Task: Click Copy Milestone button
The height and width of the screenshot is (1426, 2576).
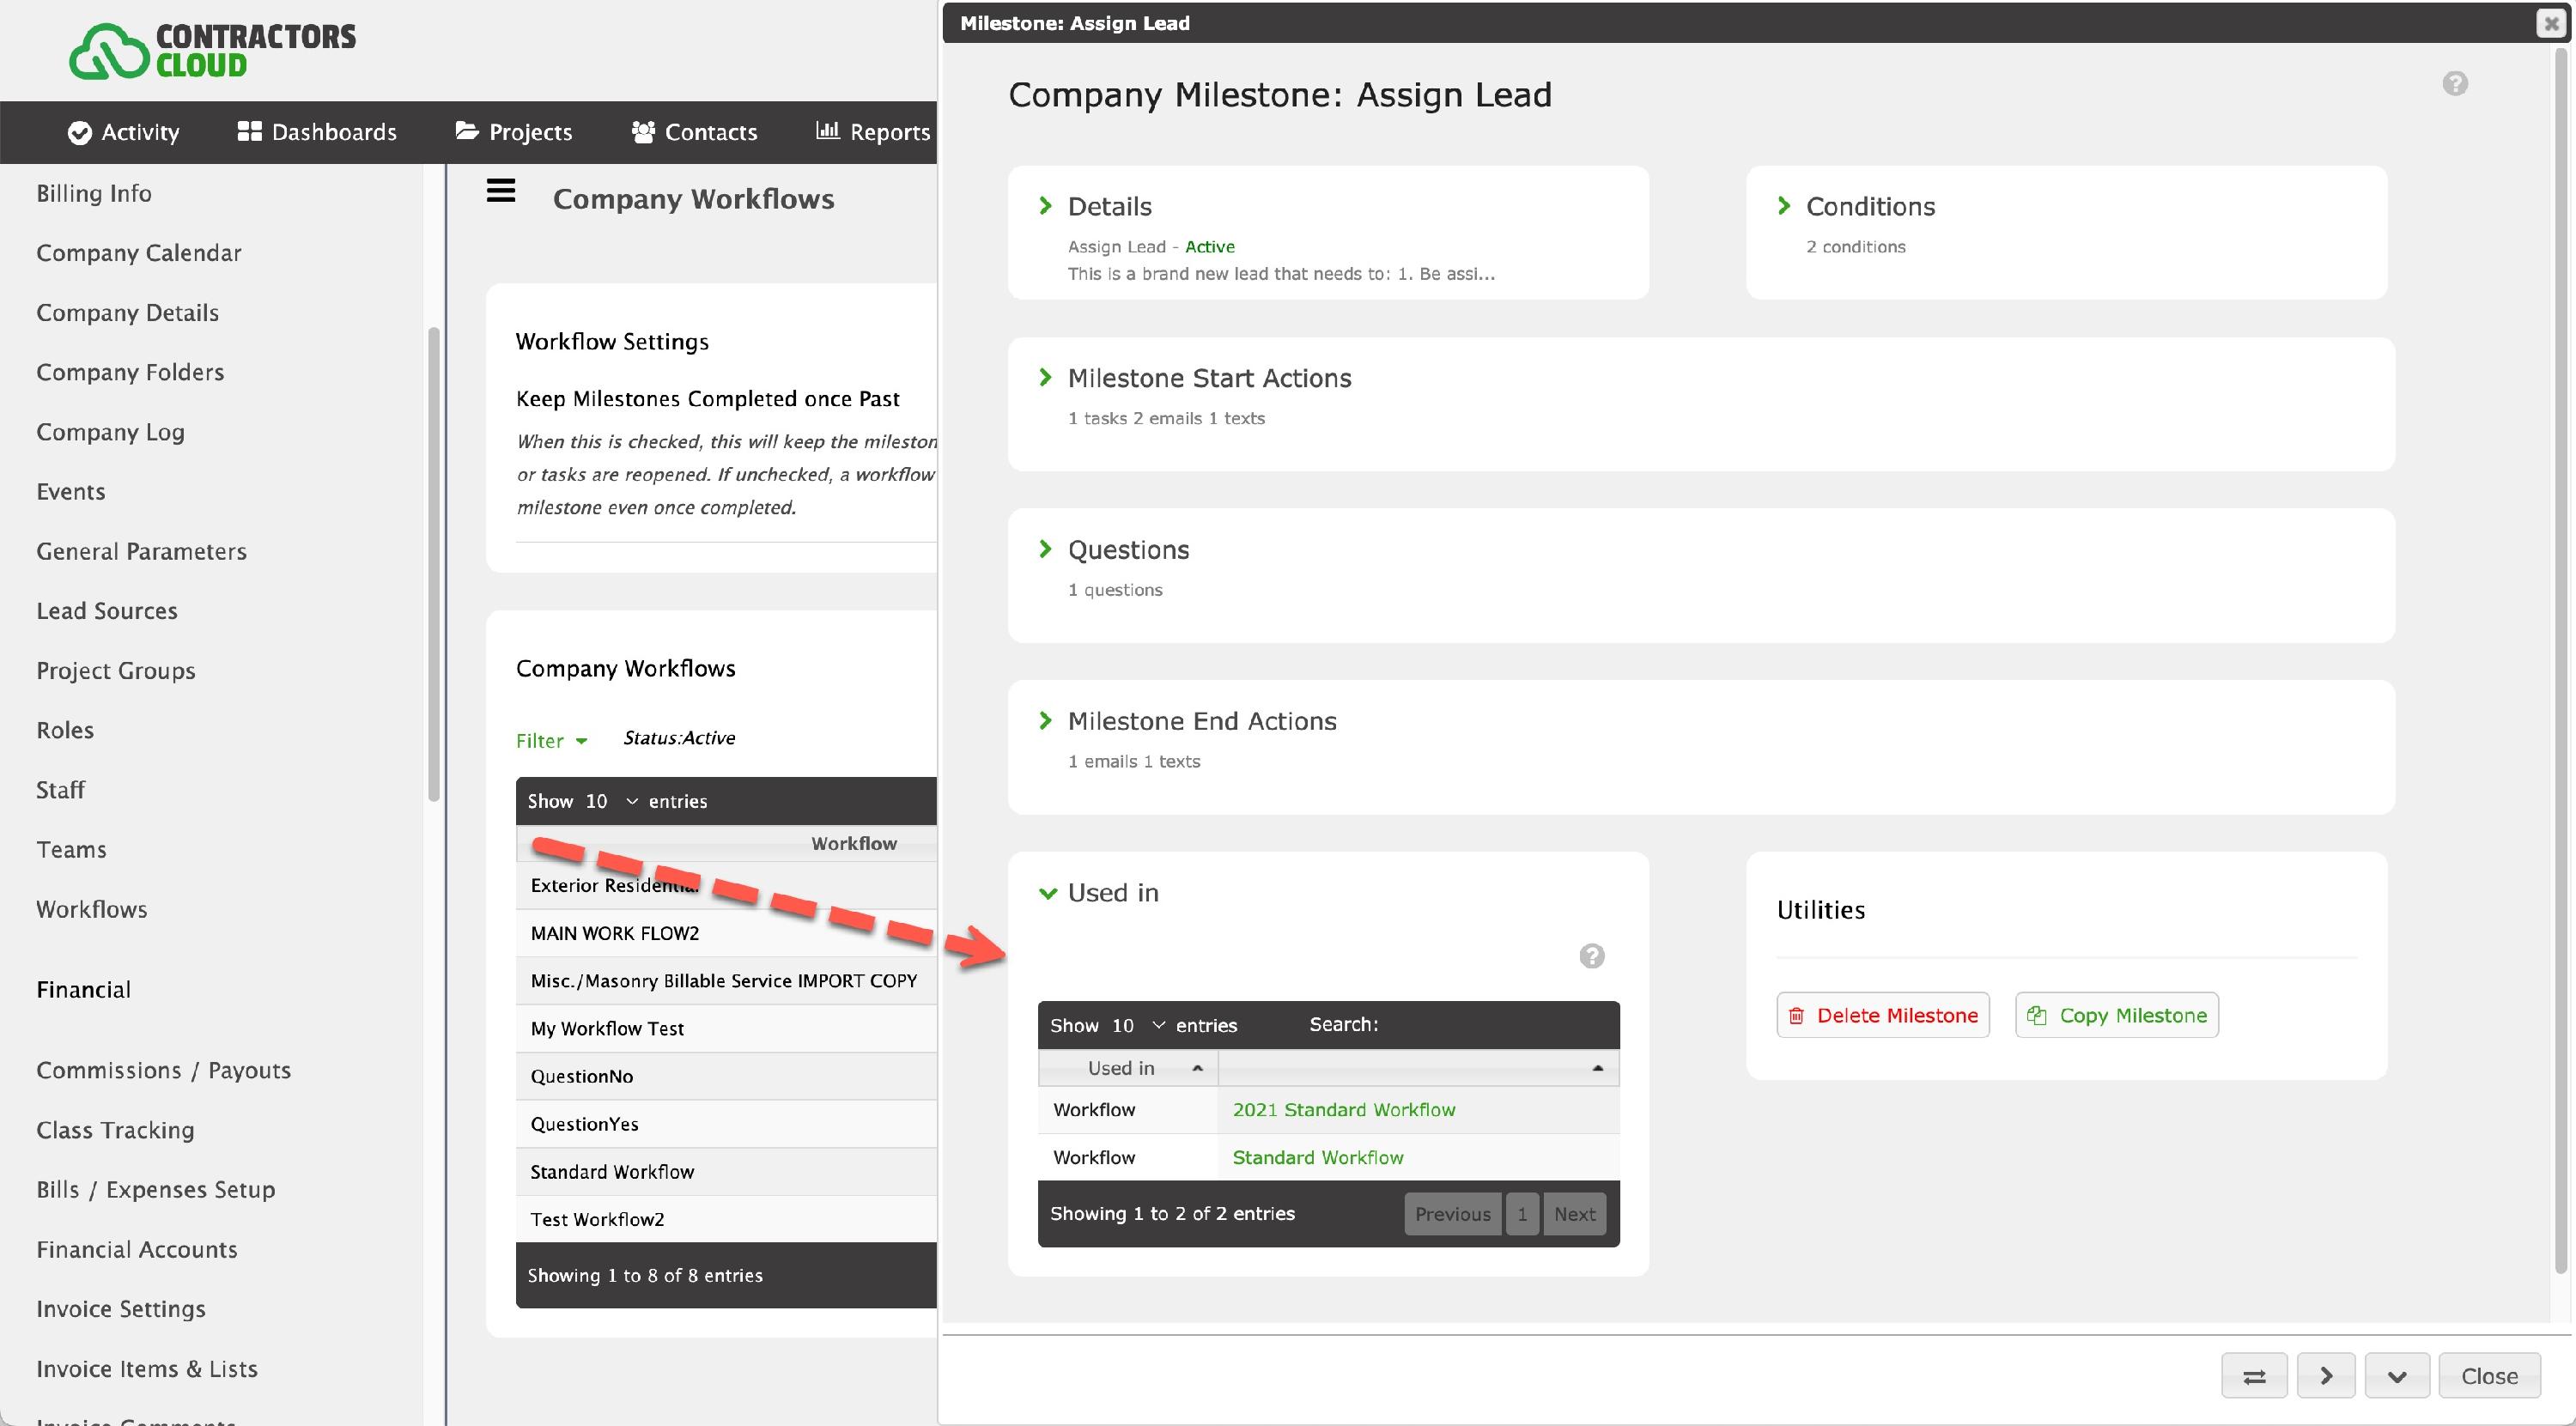Action: tap(2117, 1015)
